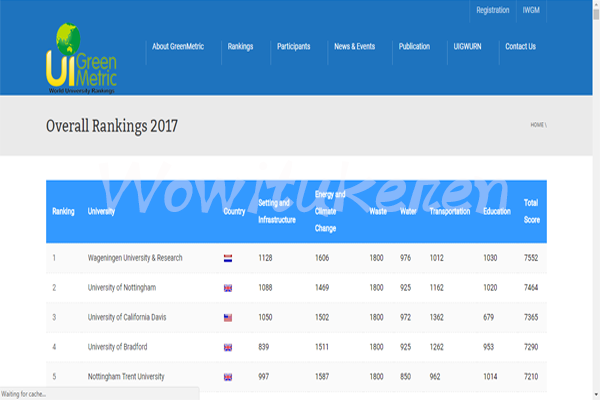600x400 pixels.
Task: Click the US flag for California Davis
Action: (x=228, y=318)
